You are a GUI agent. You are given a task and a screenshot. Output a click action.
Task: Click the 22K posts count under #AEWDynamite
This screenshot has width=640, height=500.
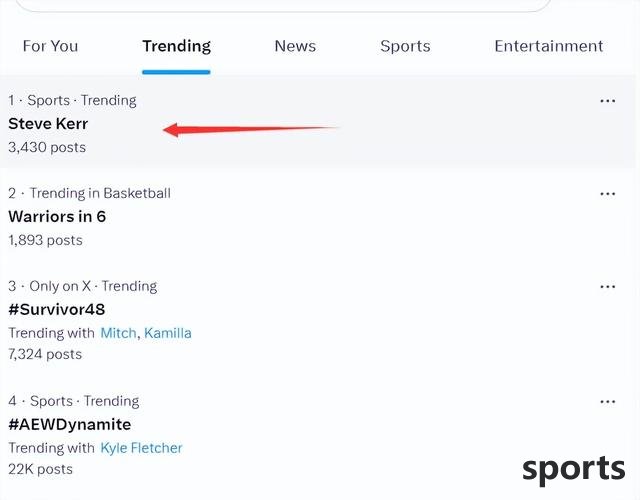click(40, 469)
